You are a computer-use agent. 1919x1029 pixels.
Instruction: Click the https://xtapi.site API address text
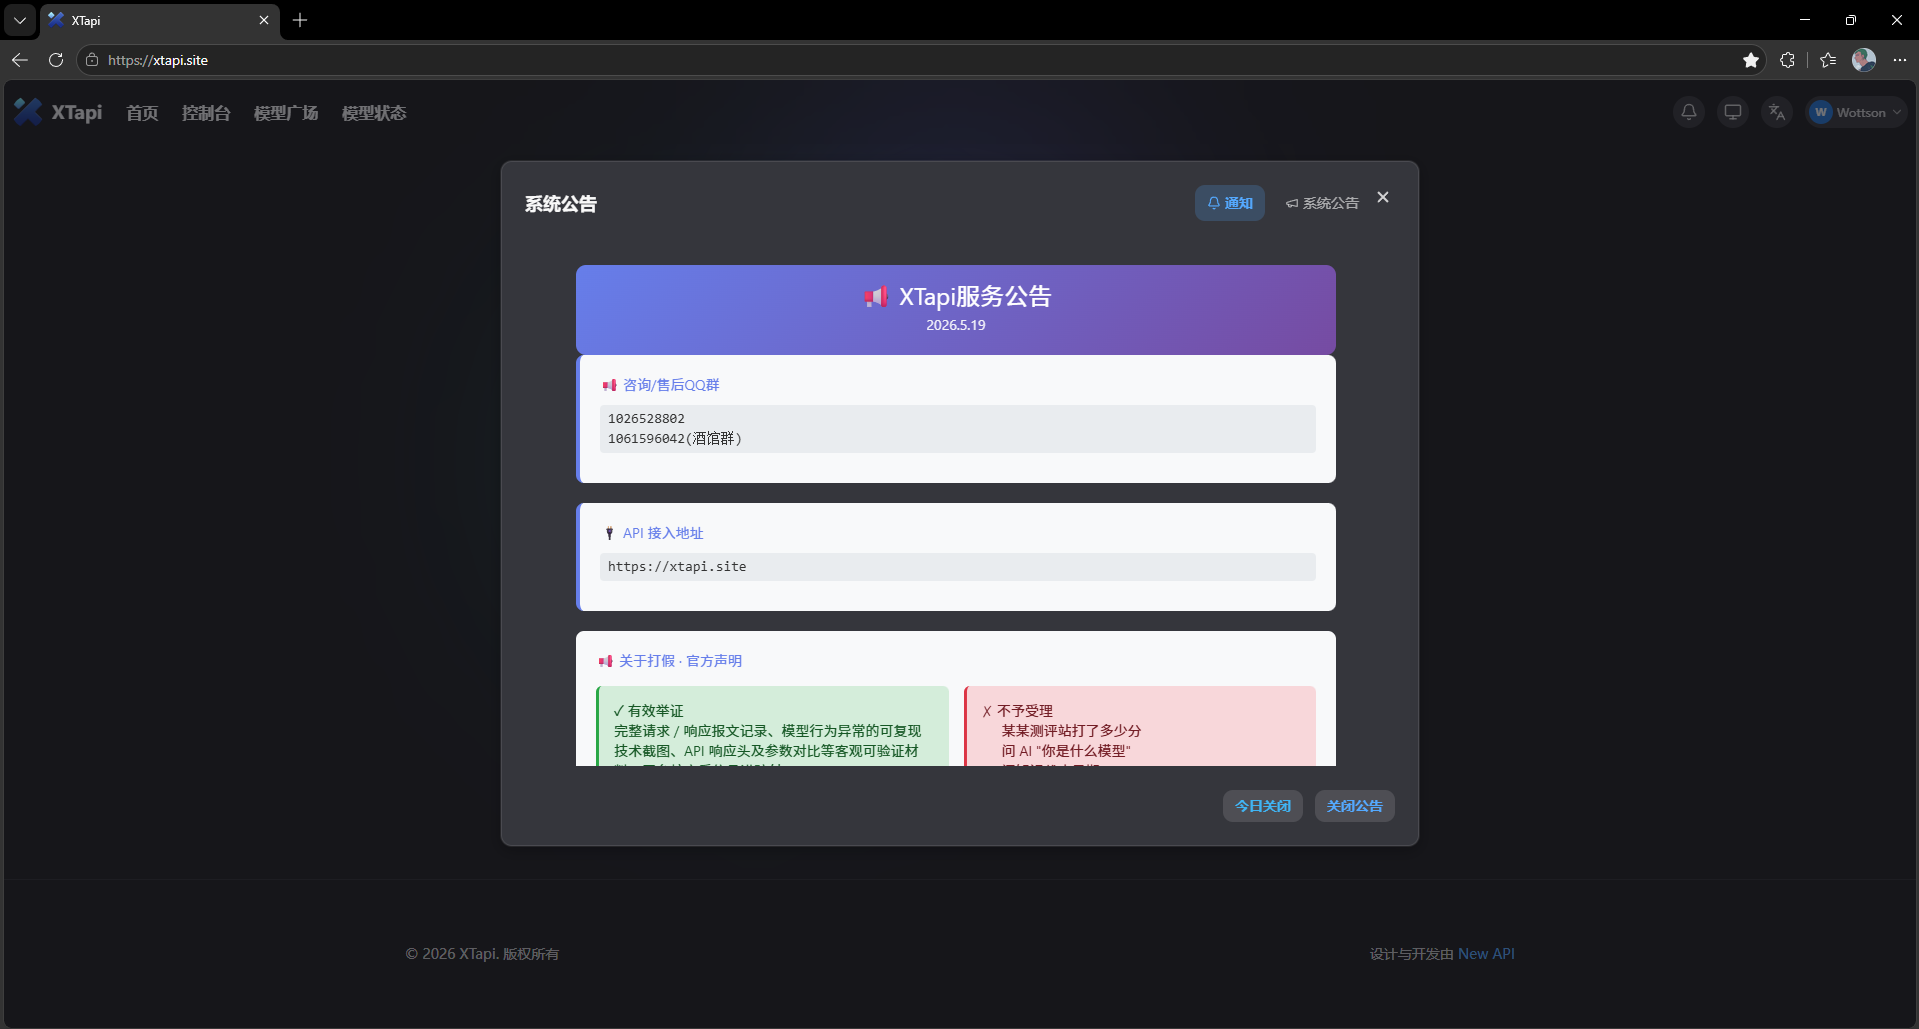click(x=677, y=567)
